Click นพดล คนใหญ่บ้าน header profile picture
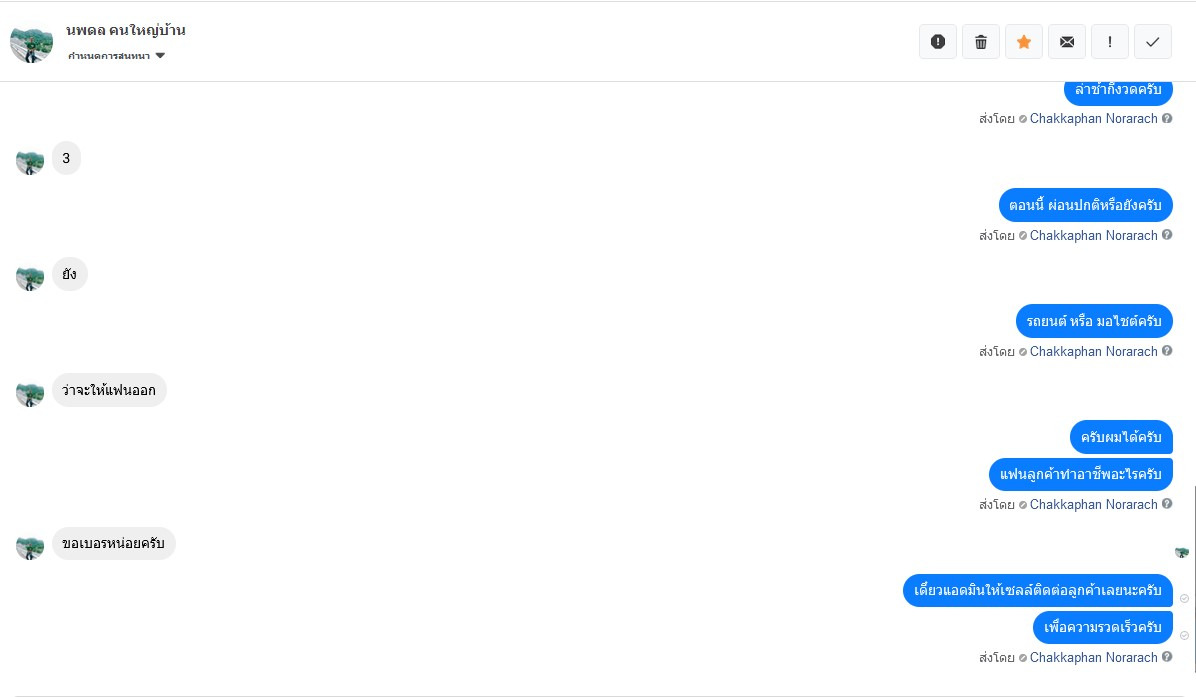Image resolution: width=1196 pixels, height=697 pixels. 31,42
